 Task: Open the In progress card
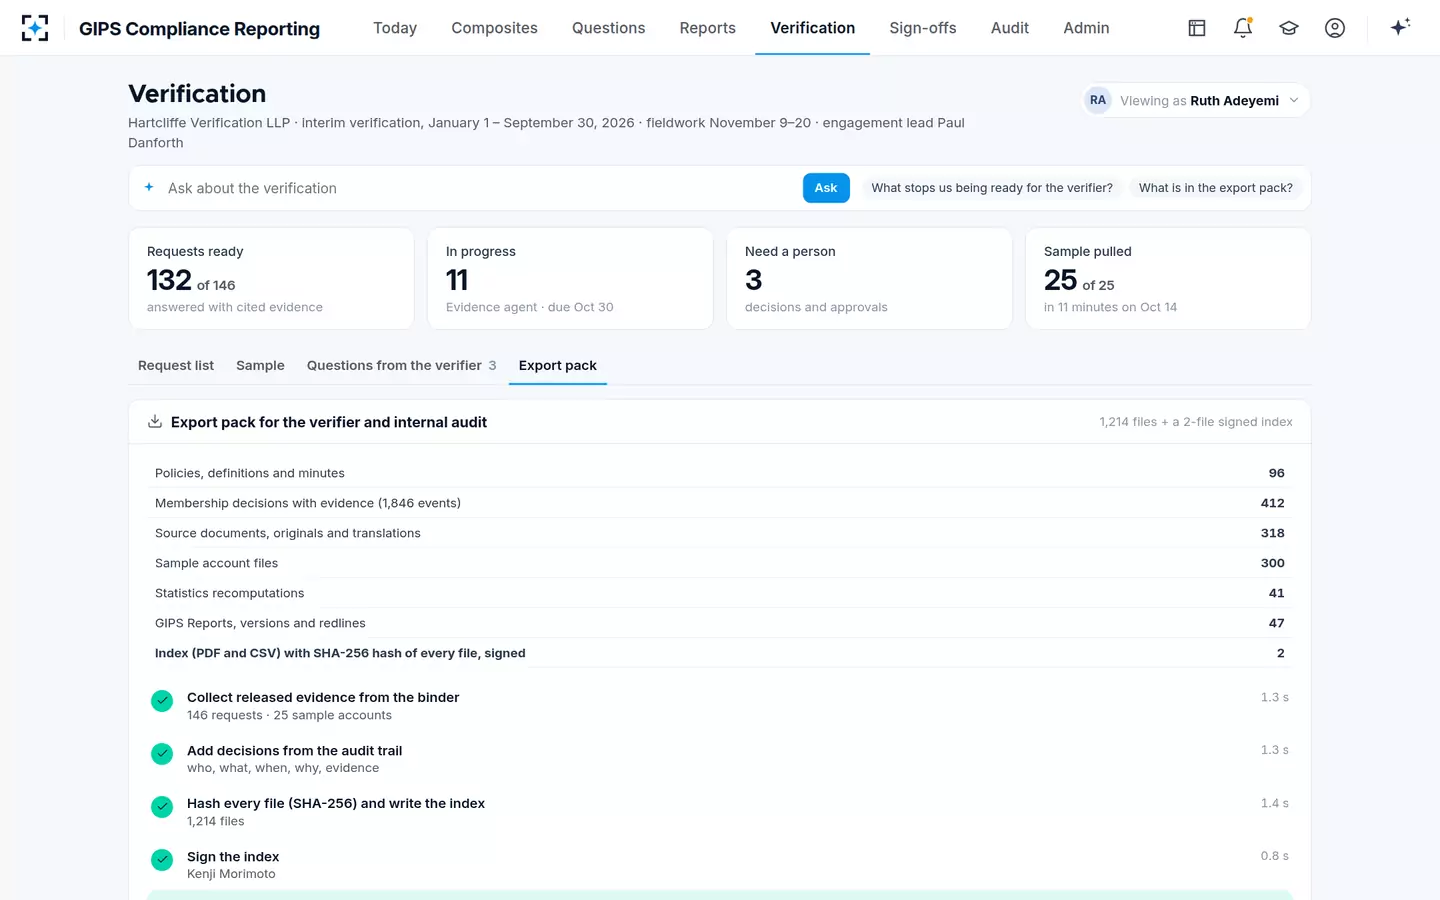pos(570,278)
